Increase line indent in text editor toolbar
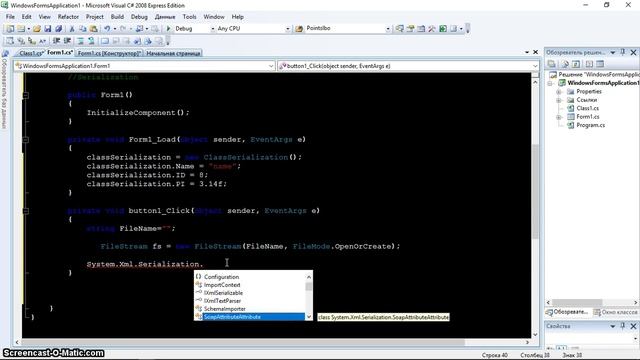640x360 pixels. point(67,41)
